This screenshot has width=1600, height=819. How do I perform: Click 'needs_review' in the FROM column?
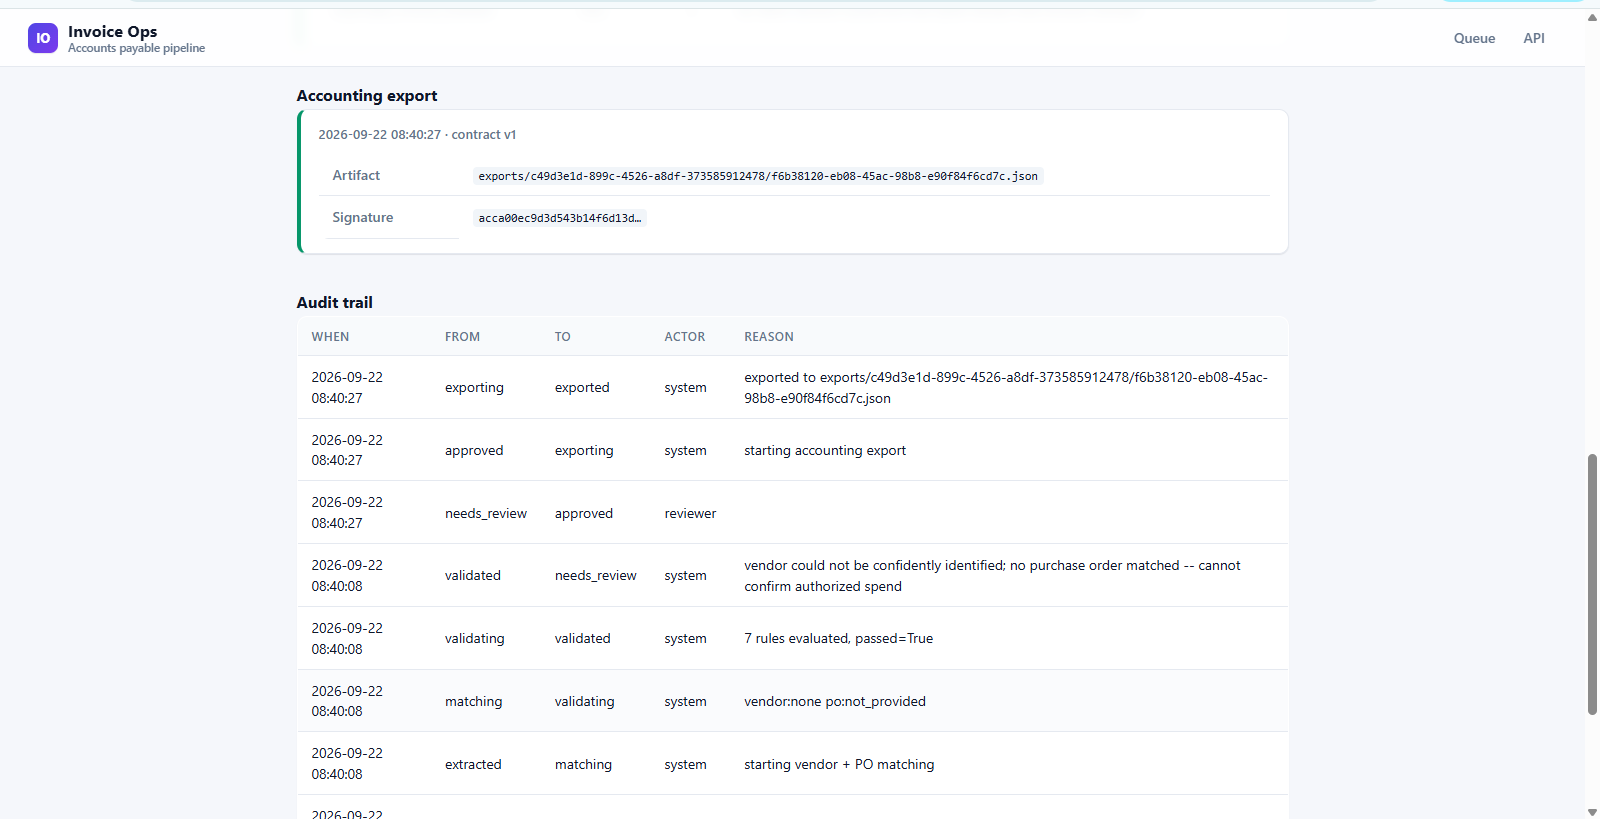[x=486, y=513]
